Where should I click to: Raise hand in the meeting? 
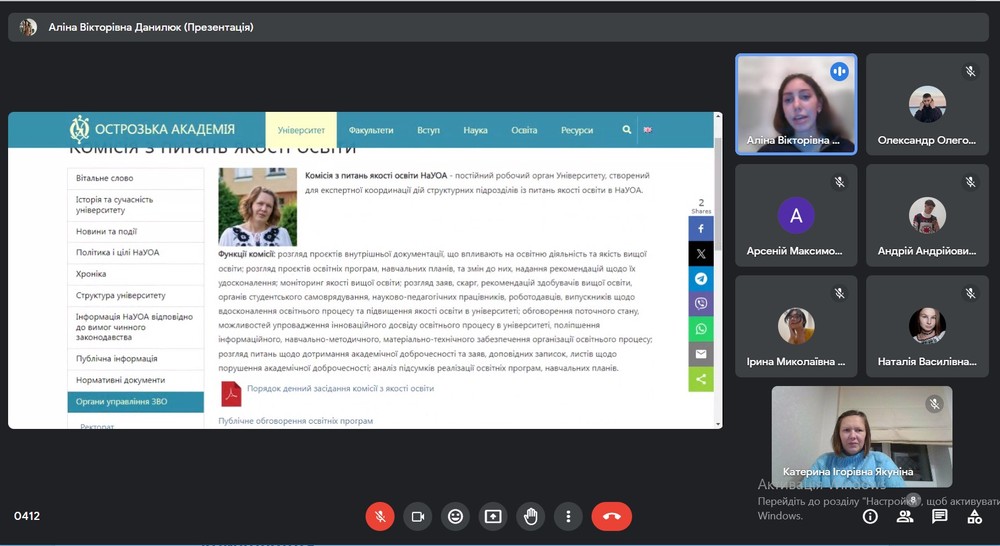tap(531, 516)
